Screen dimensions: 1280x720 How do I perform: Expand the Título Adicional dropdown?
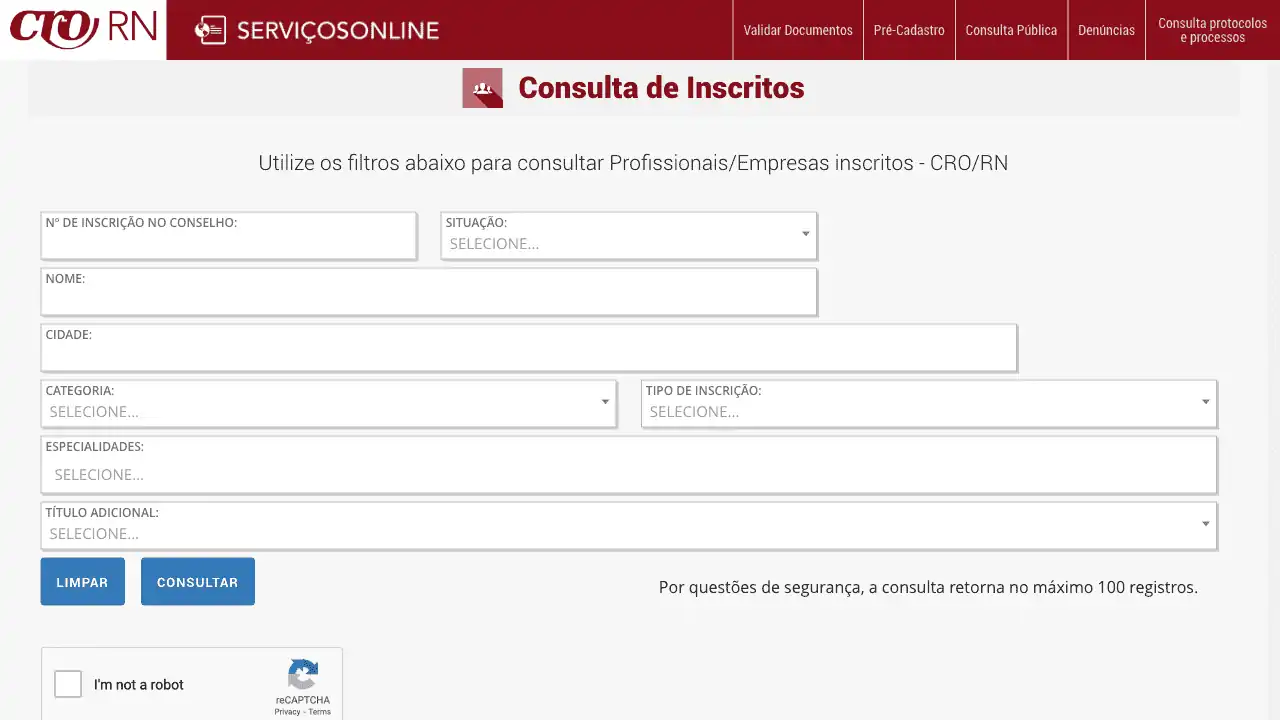[x=628, y=533]
